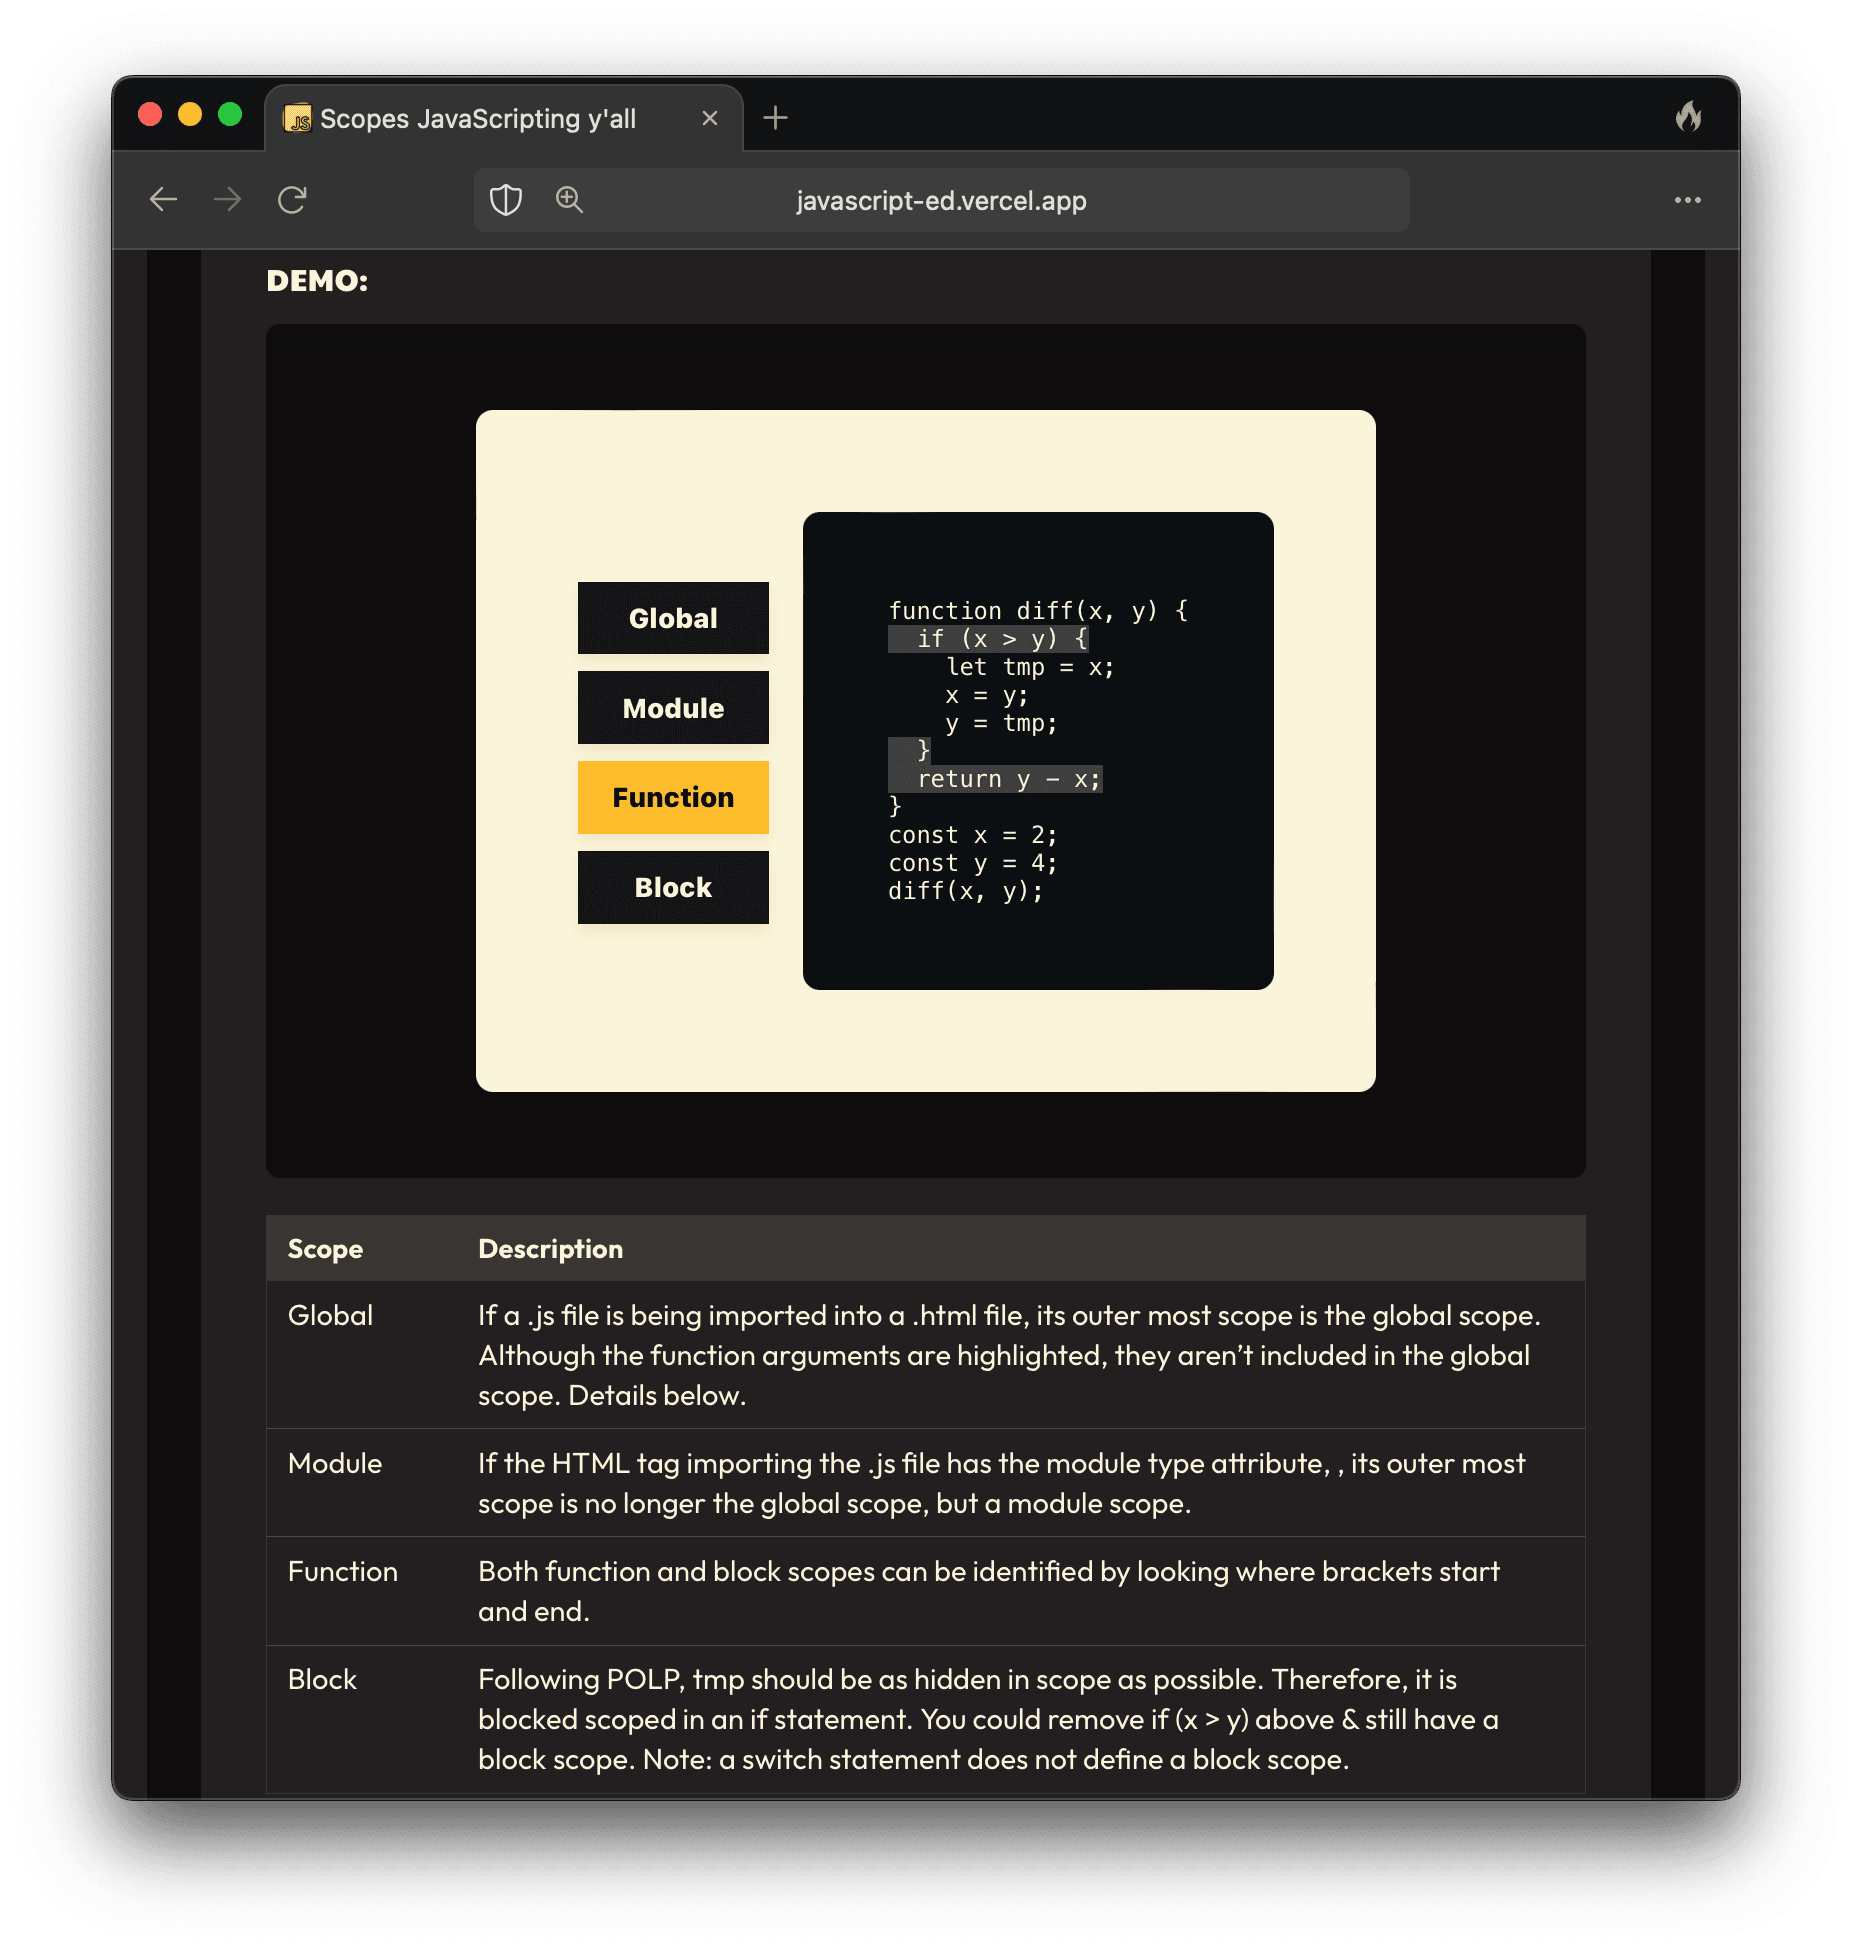This screenshot has height=1948, width=1852.
Task: Select the Module scope button
Action: (x=673, y=708)
